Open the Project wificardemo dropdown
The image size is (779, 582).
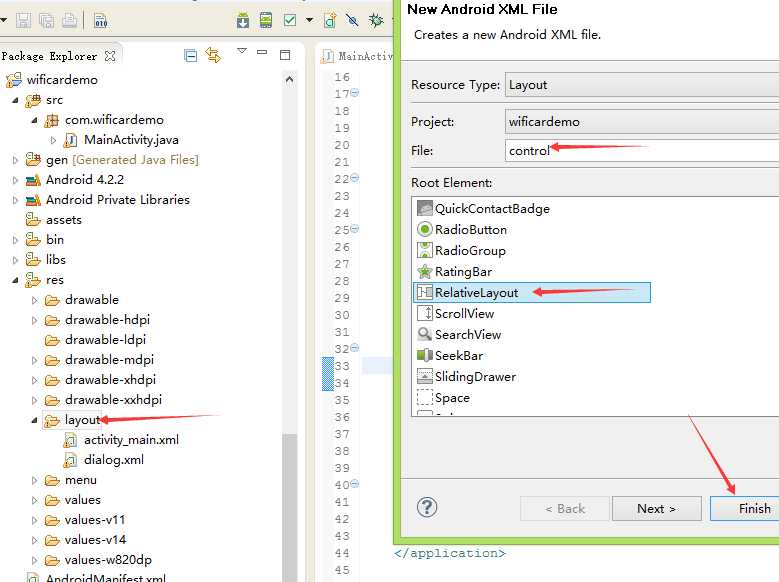point(641,122)
